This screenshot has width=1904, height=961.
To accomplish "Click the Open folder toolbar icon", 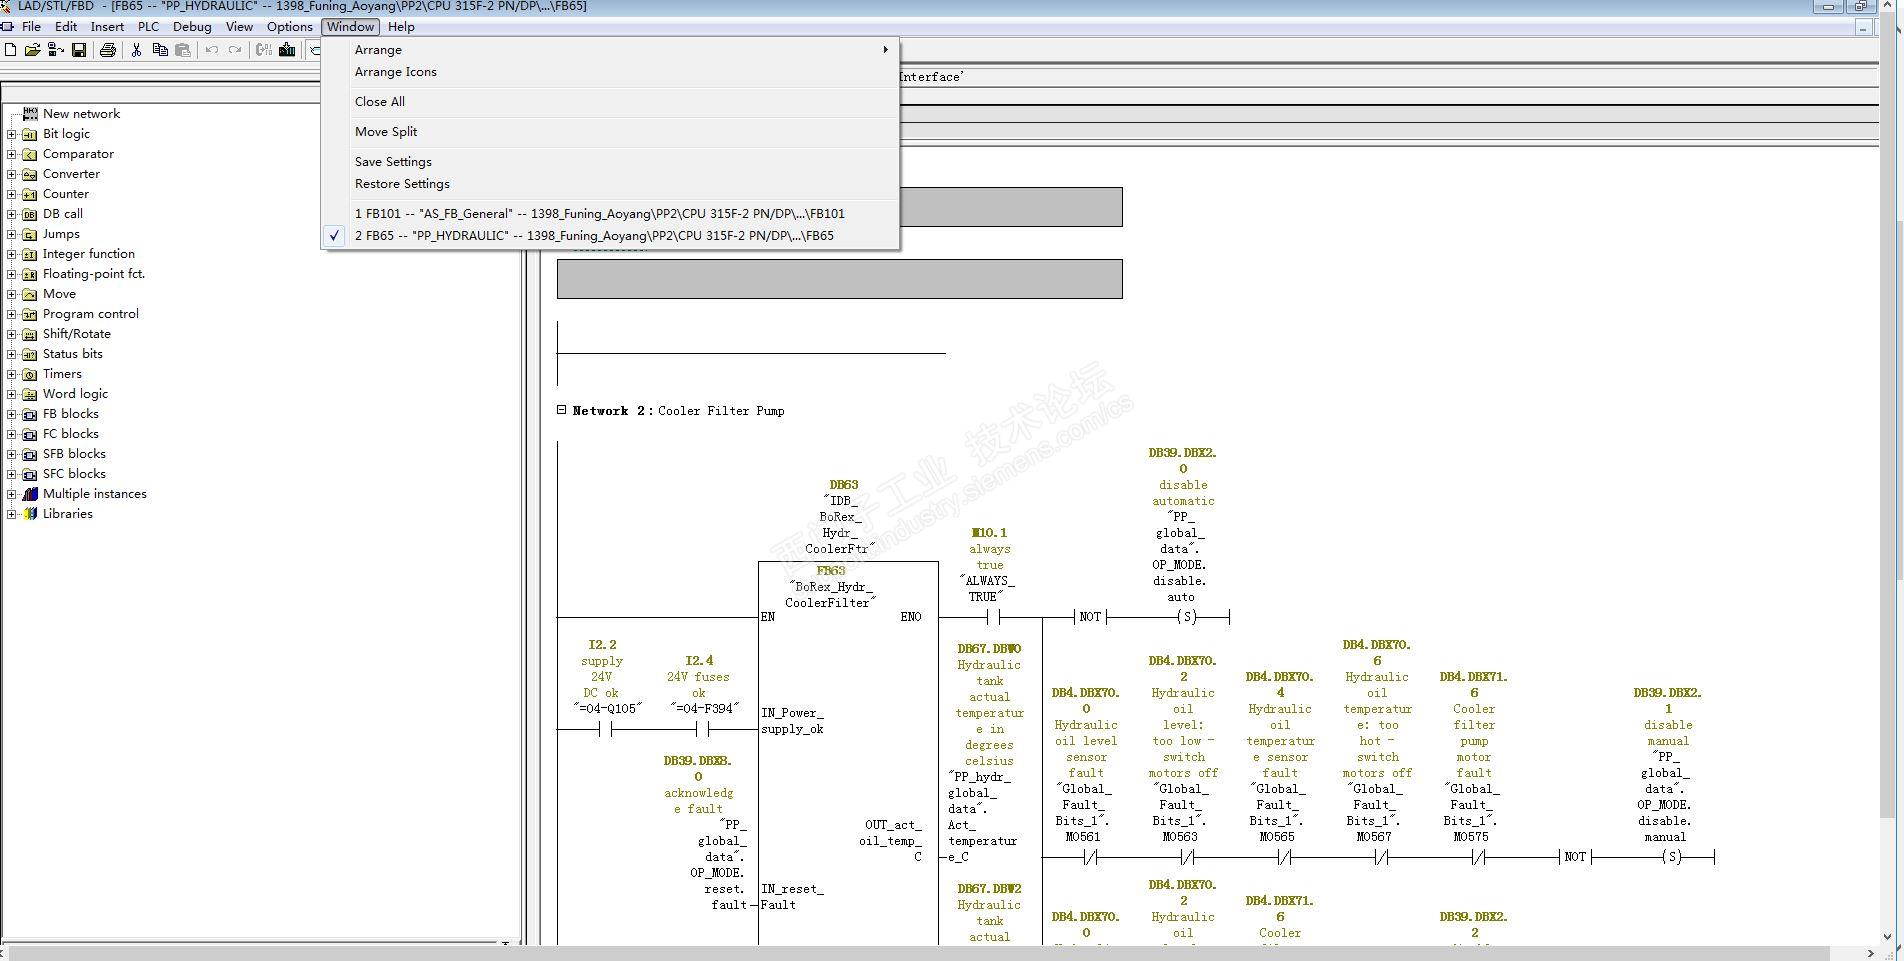I will (32, 50).
